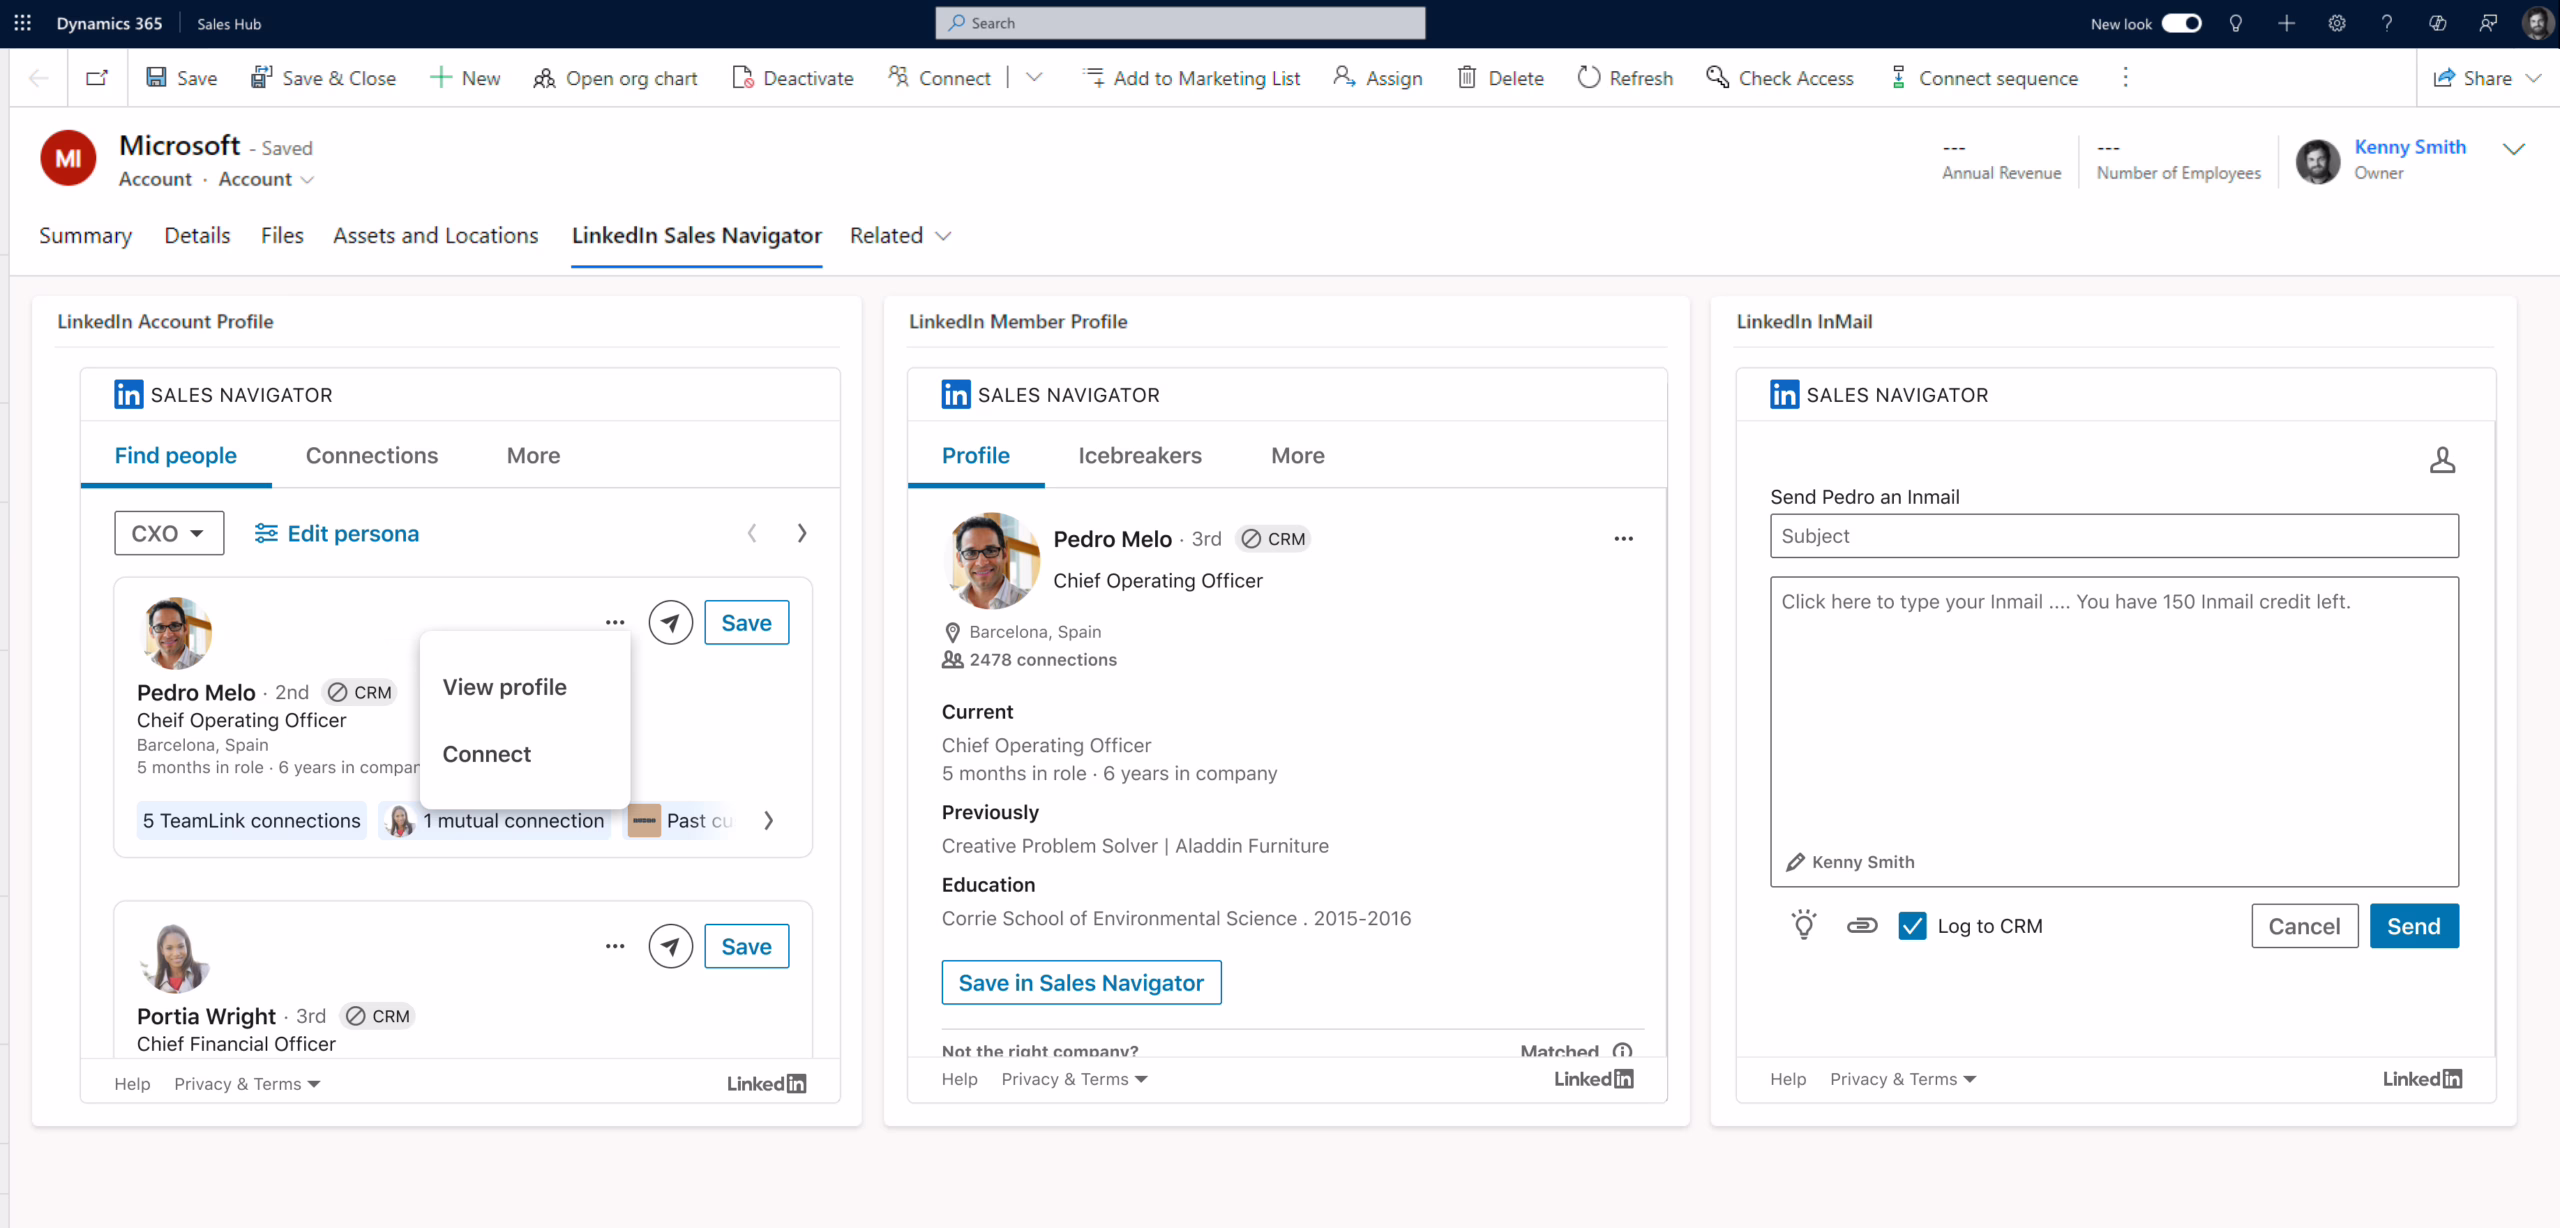Viewport: 2560px width, 1228px height.
Task: Expand the header chevron next to the Owner field
Action: click(2513, 149)
